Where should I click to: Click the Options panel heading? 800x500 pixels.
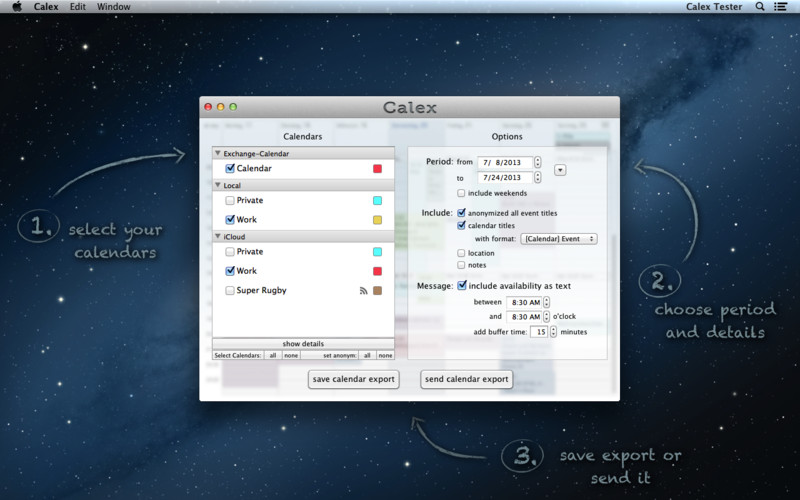507,136
